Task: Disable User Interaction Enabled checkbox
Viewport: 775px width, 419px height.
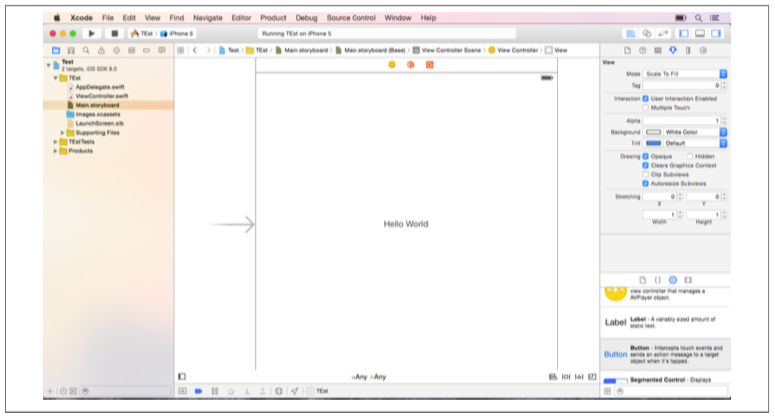Action: 646,98
